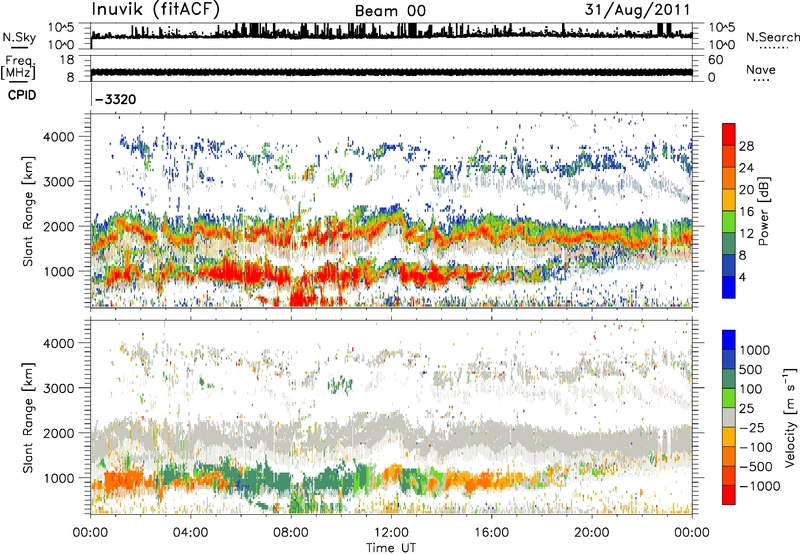The image size is (800, 554).
Task: Click the red top segment of the Power color bar
Action: pos(729,134)
